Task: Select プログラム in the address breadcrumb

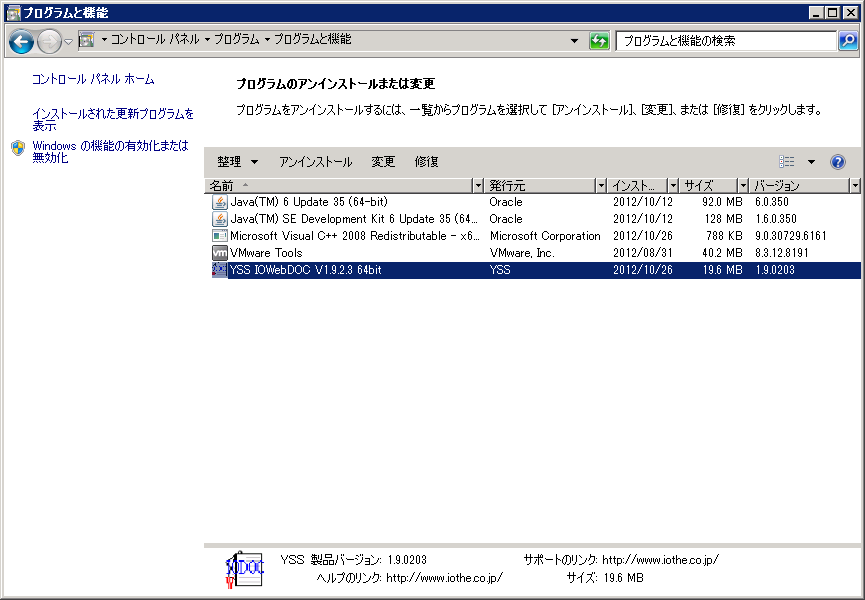Action: (x=237, y=40)
